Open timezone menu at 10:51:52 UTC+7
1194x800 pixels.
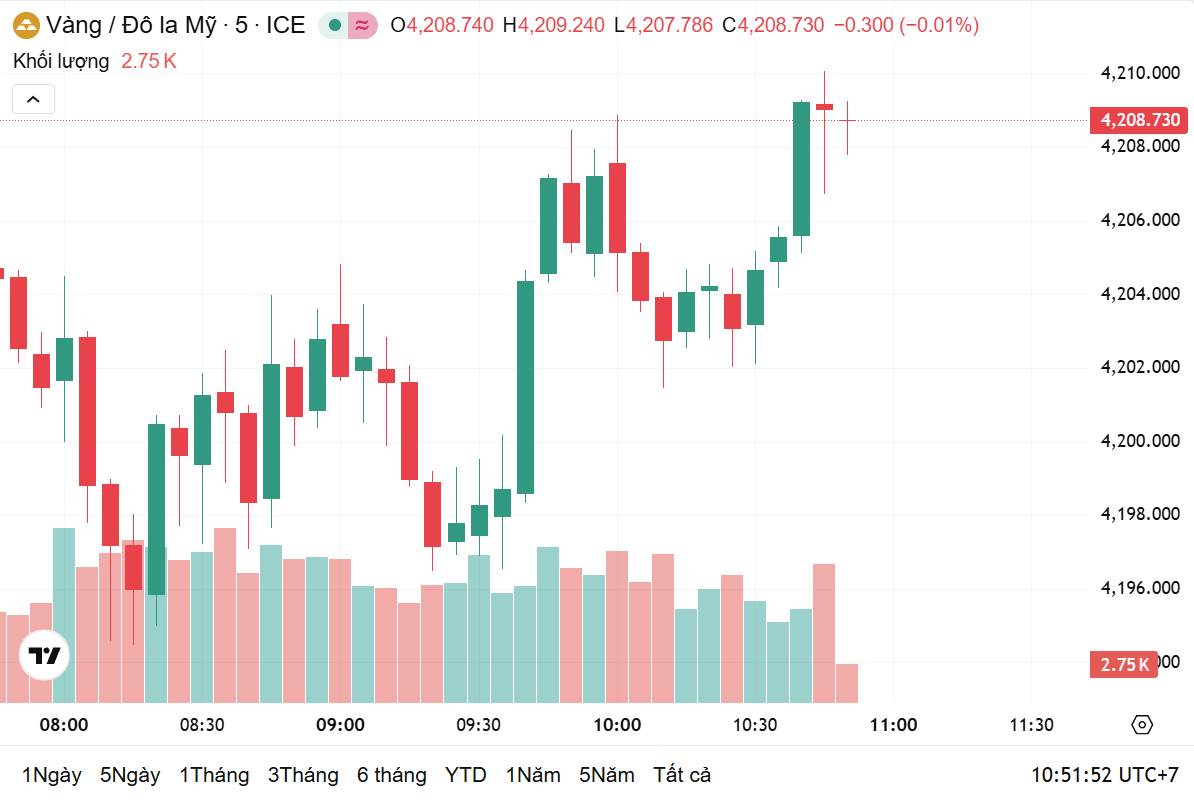click(x=1104, y=775)
